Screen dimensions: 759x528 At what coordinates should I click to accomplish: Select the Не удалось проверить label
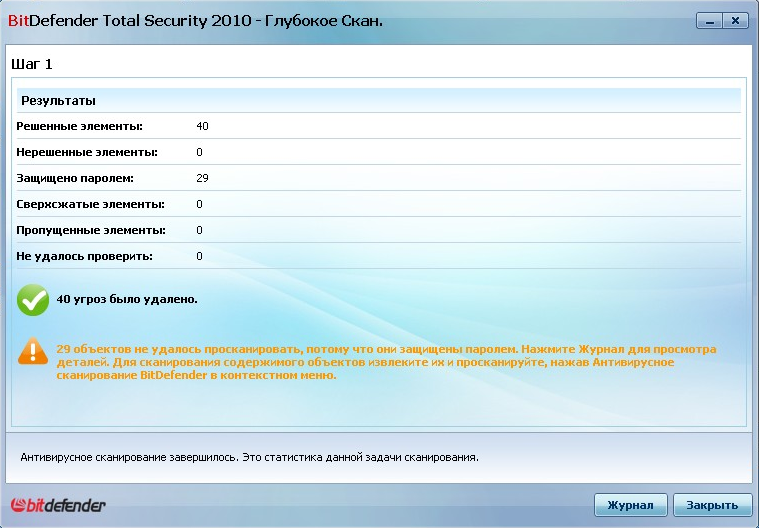(x=85, y=256)
